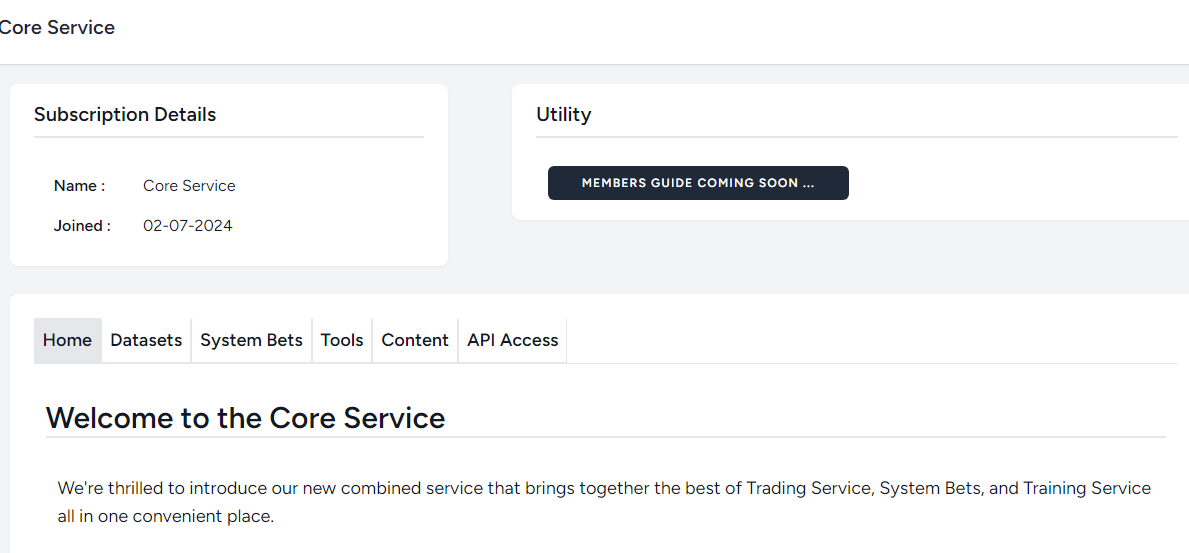
Task: Go to the Tools tab
Action: point(342,340)
